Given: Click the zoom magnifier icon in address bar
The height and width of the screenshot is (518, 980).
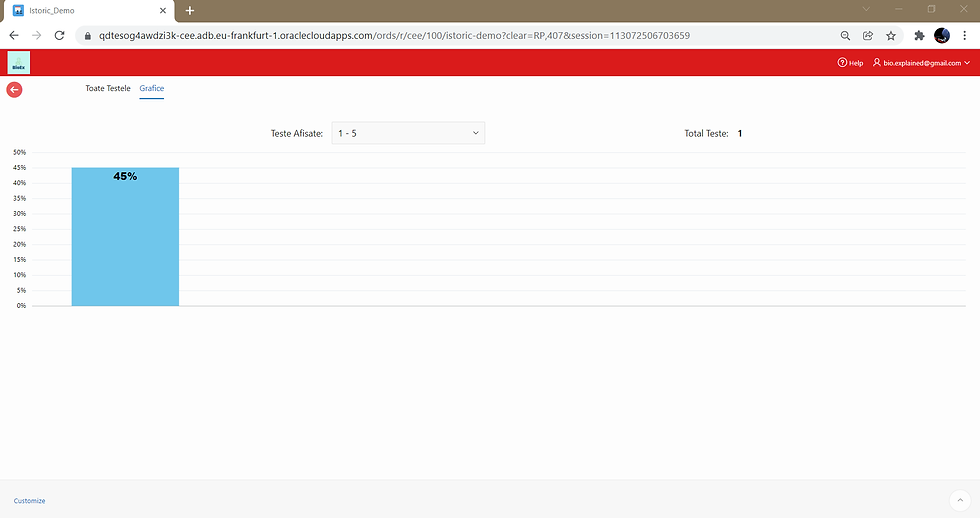Looking at the screenshot, I should click(845, 36).
